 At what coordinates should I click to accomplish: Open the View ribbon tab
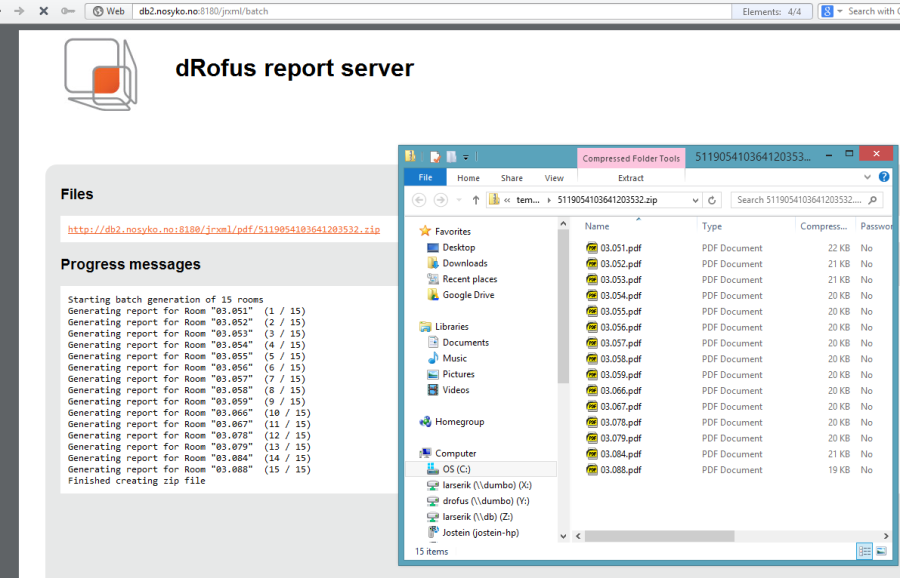coord(554,178)
